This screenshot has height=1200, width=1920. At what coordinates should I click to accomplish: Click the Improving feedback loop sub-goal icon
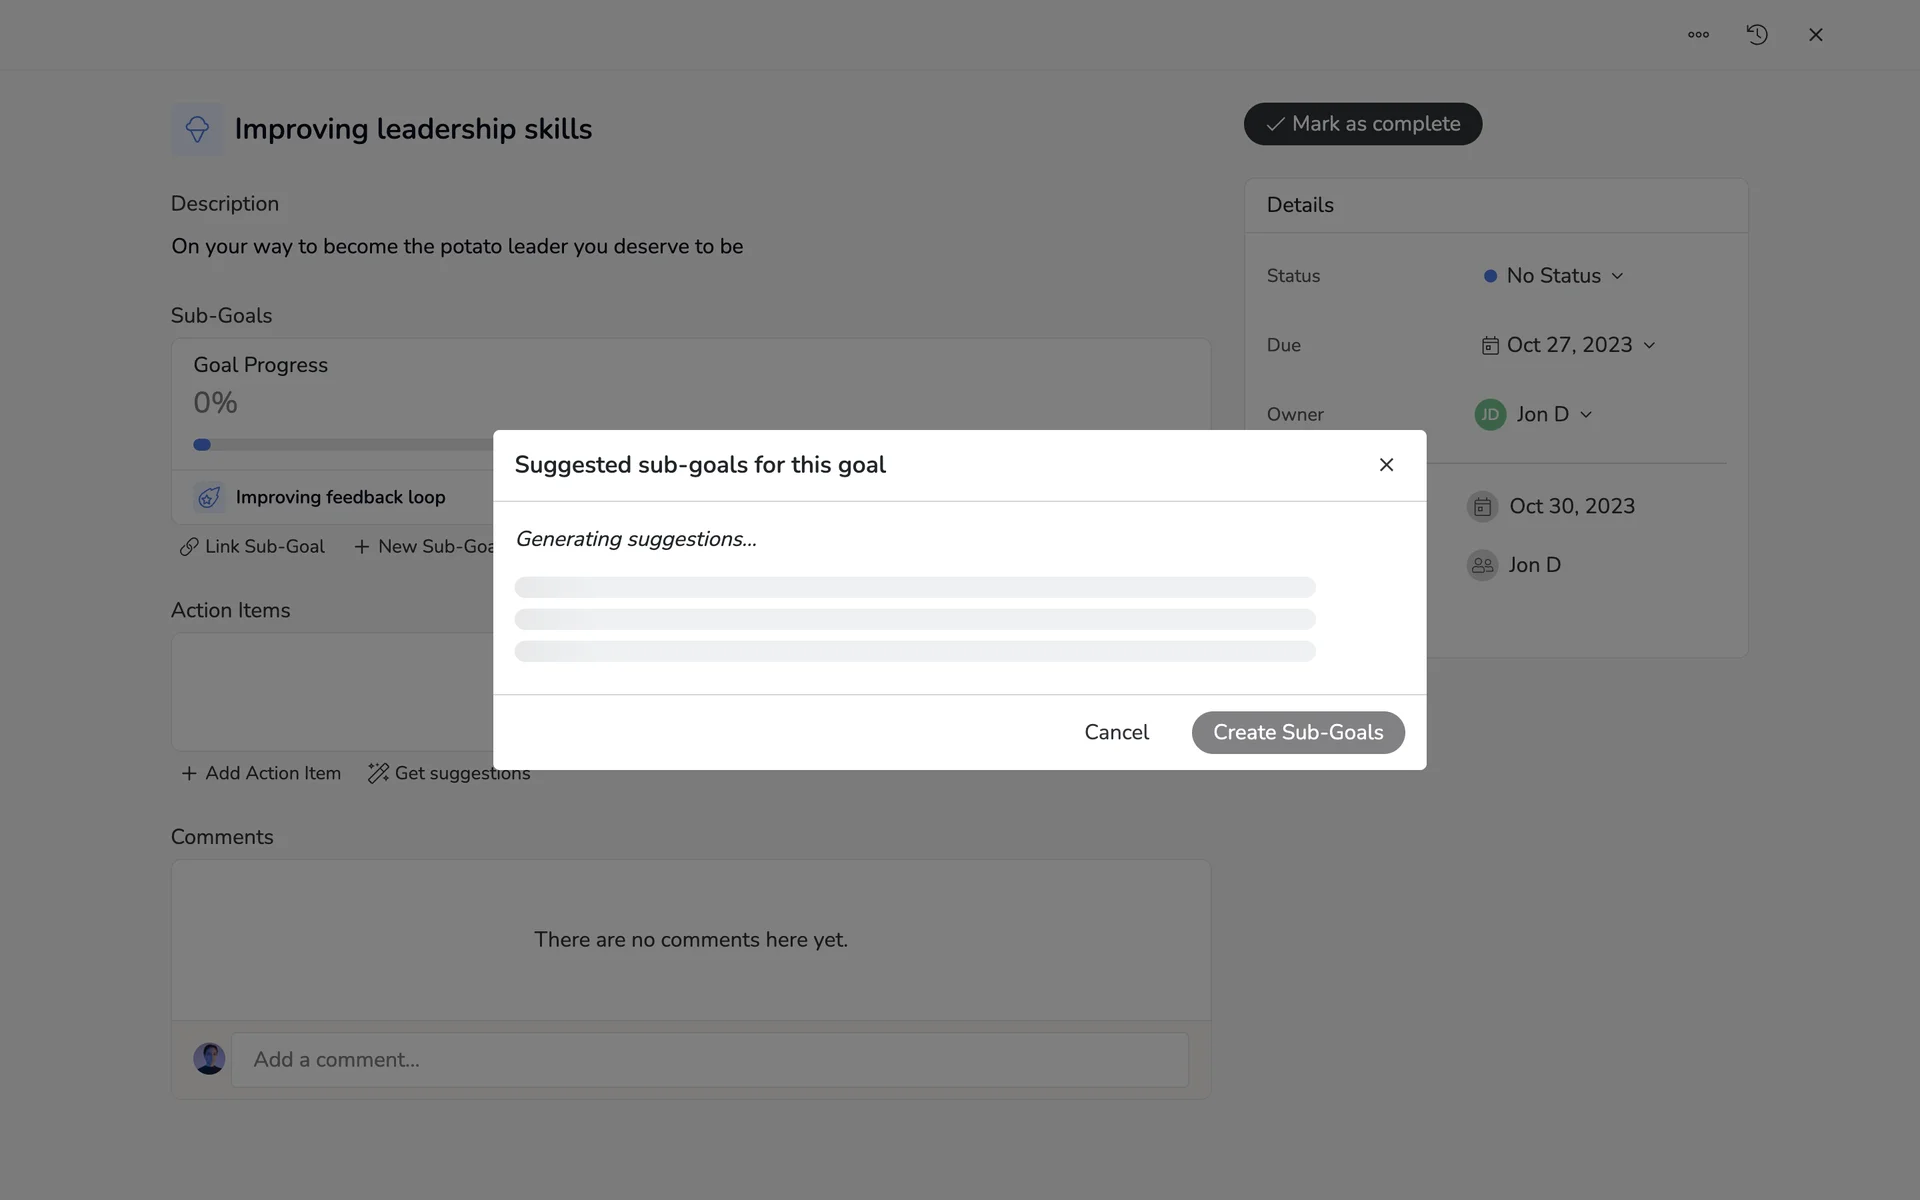pyautogui.click(x=209, y=497)
